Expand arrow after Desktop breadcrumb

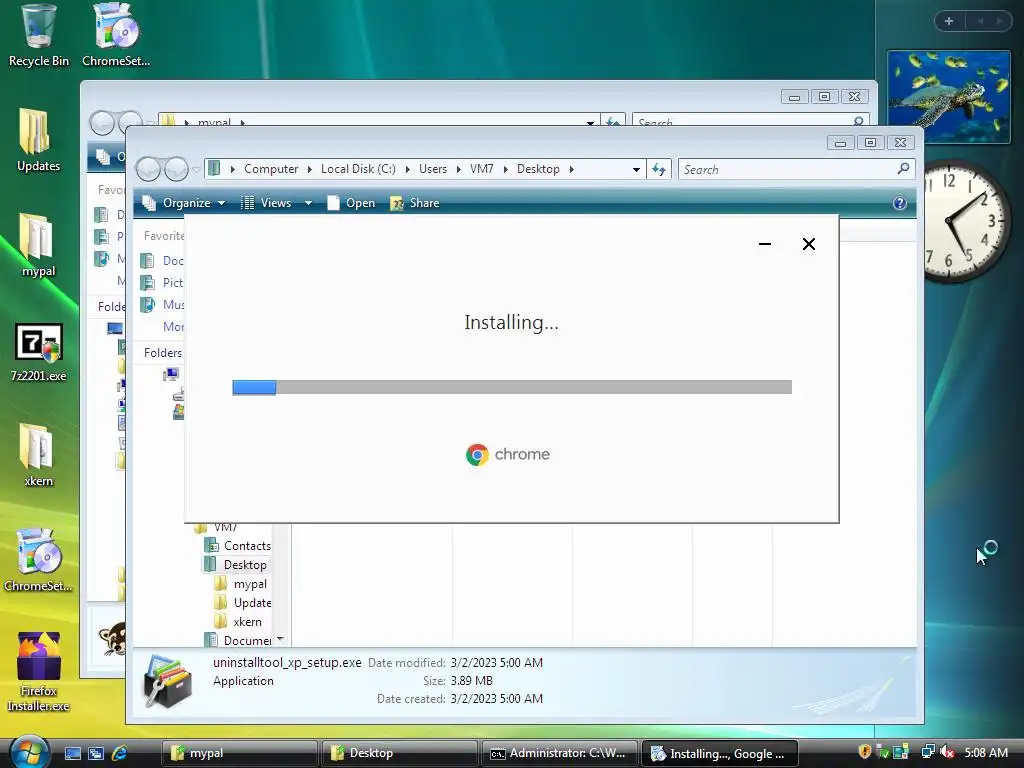pos(571,169)
